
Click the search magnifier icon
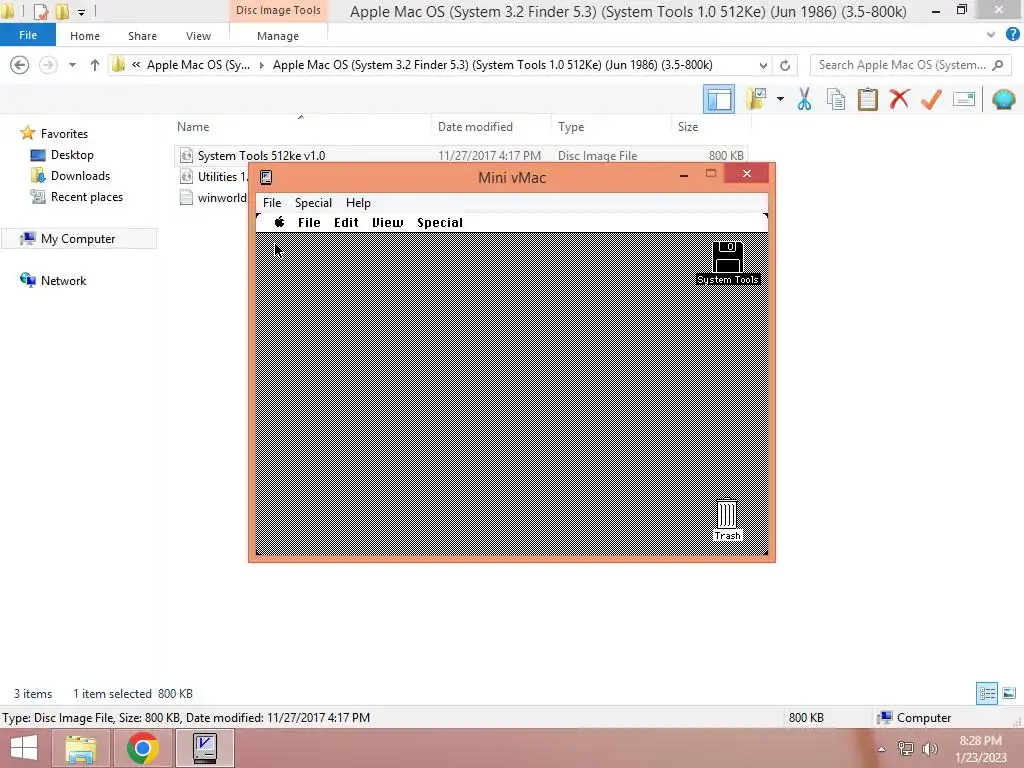click(997, 65)
